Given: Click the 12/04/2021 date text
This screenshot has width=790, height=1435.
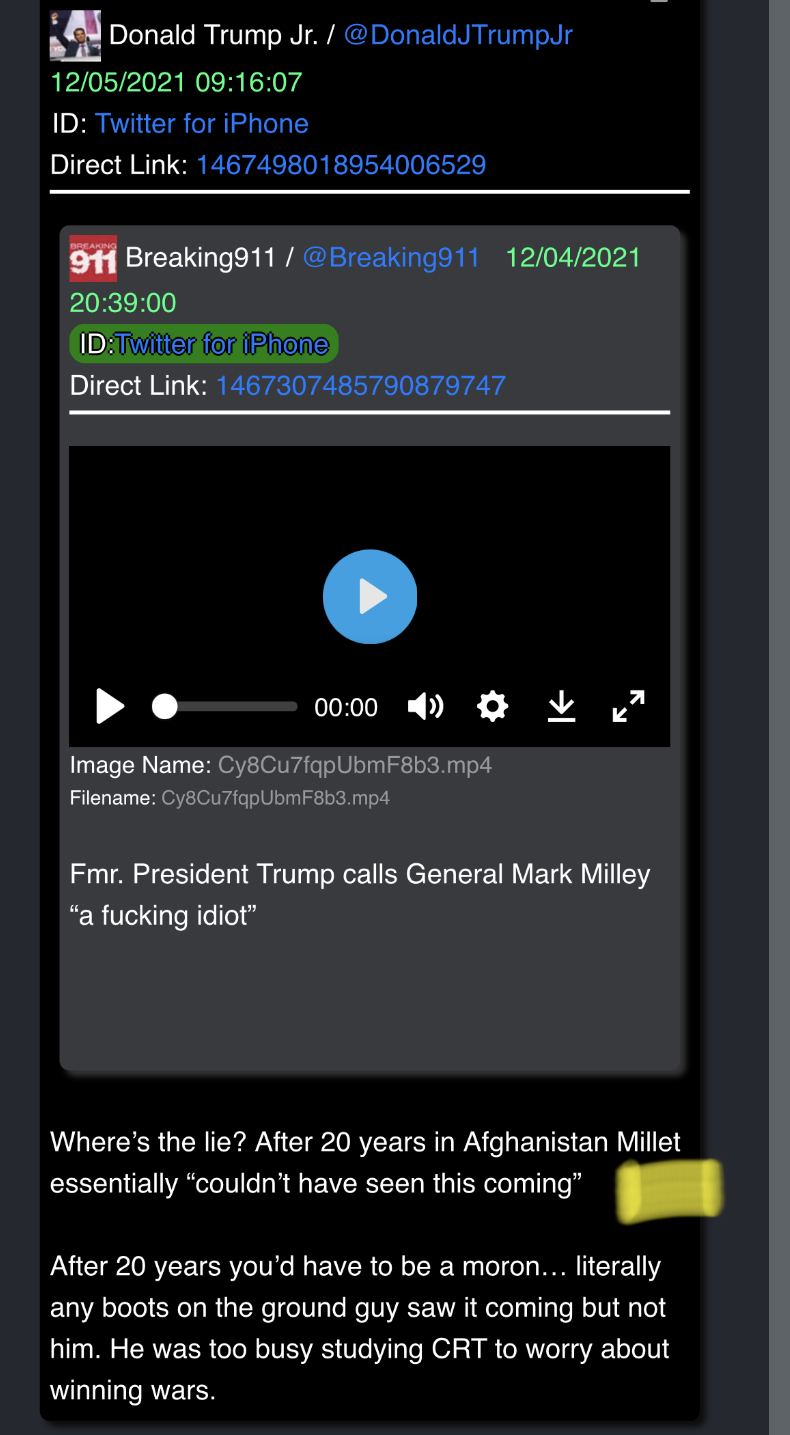Looking at the screenshot, I should tap(573, 257).
